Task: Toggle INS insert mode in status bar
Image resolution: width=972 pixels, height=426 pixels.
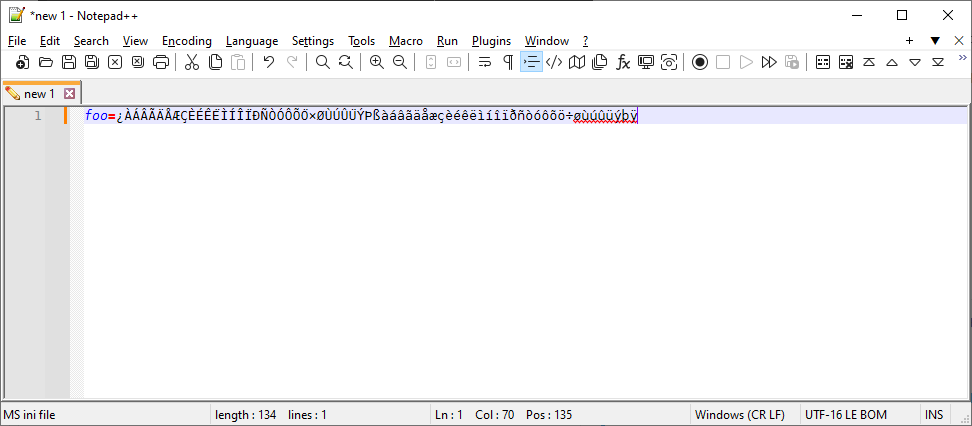Action: pos(934,414)
